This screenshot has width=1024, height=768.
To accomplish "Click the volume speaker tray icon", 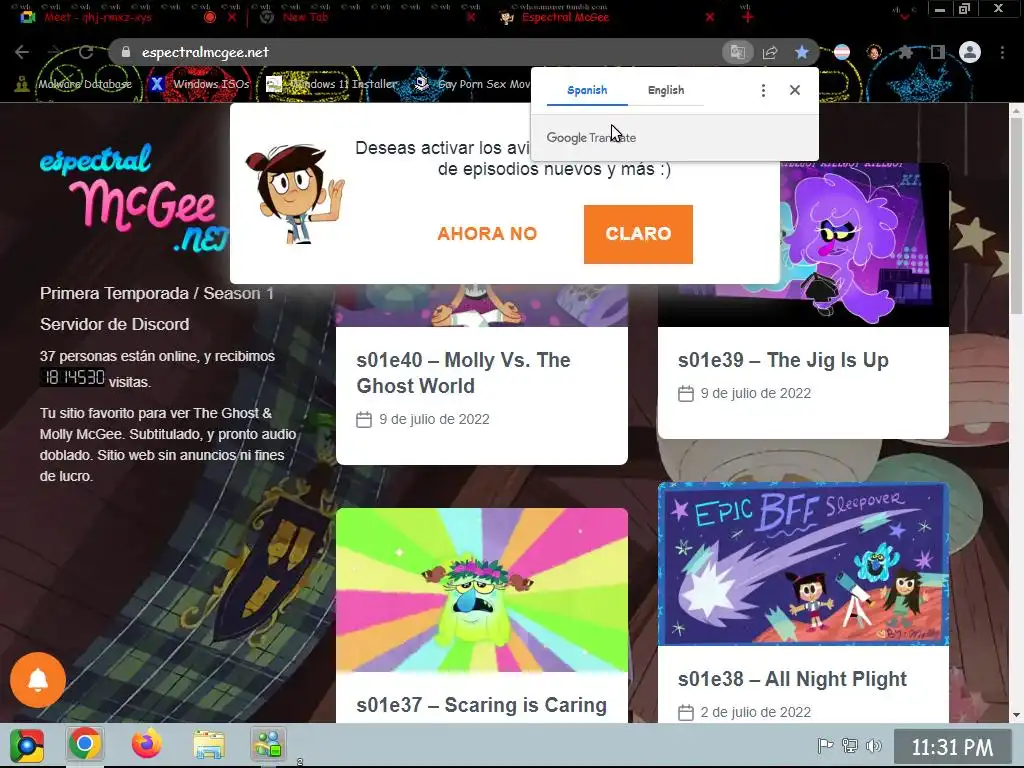I will point(873,745).
